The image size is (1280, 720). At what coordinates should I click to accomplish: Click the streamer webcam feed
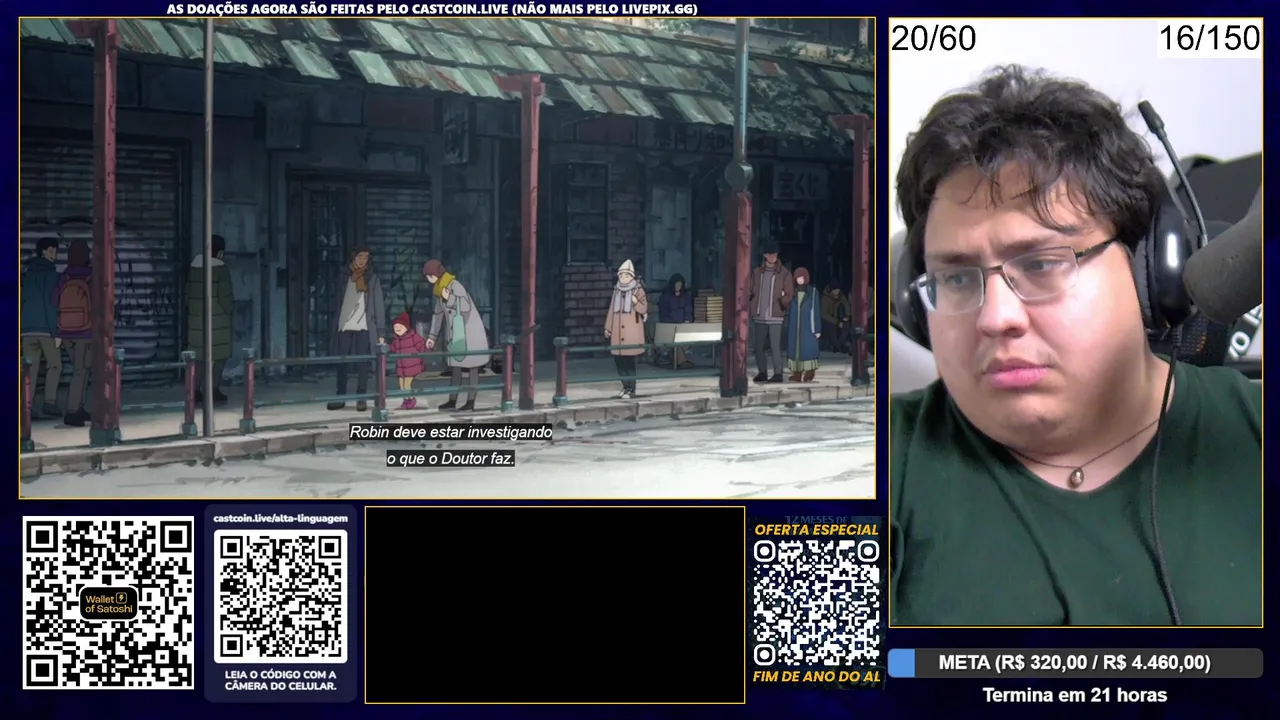pyautogui.click(x=1075, y=322)
